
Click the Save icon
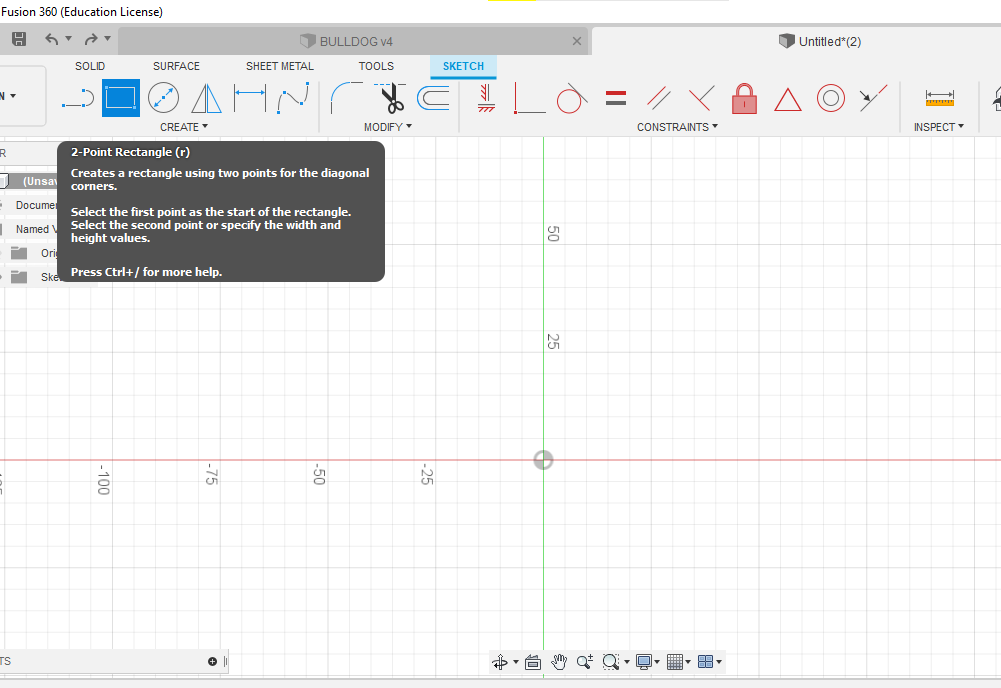[x=19, y=39]
